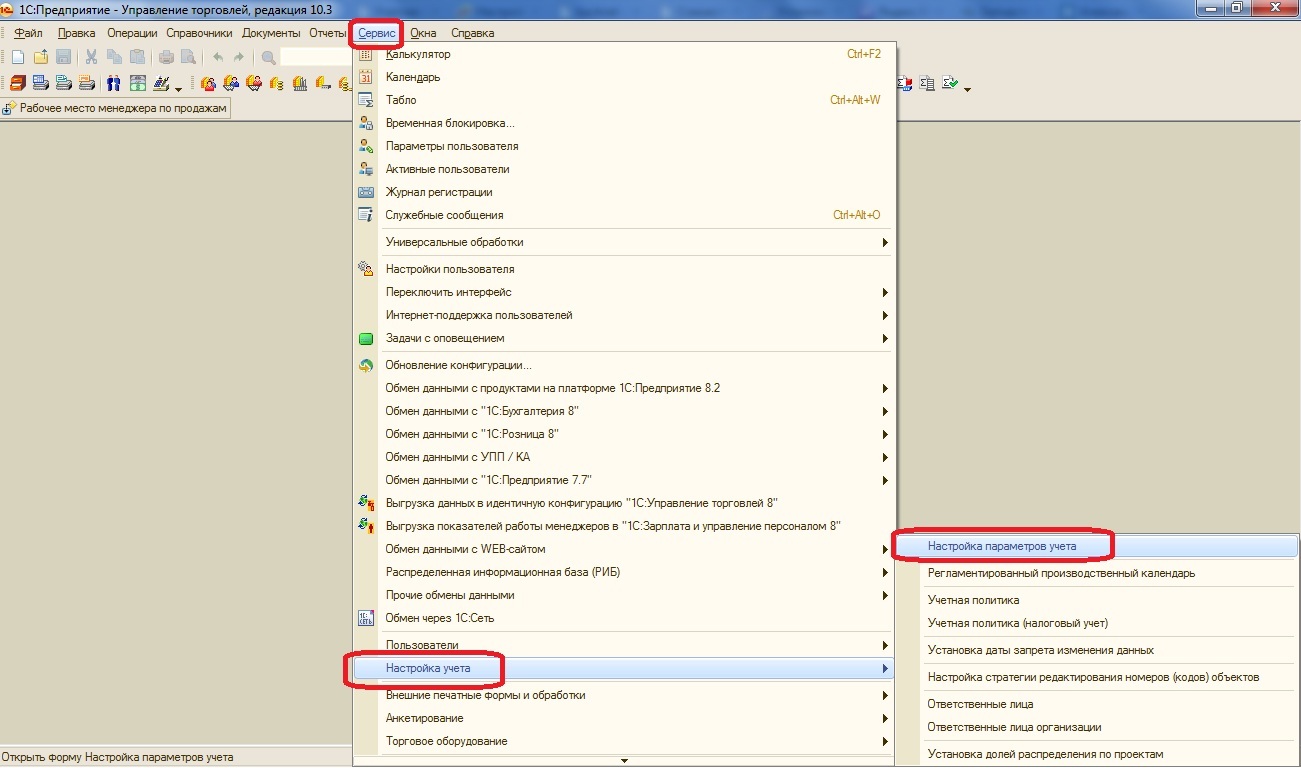Expand Обмен данными с WEB-сайтом submenu
Image resolution: width=1301 pixels, height=768 pixels.
click(625, 549)
